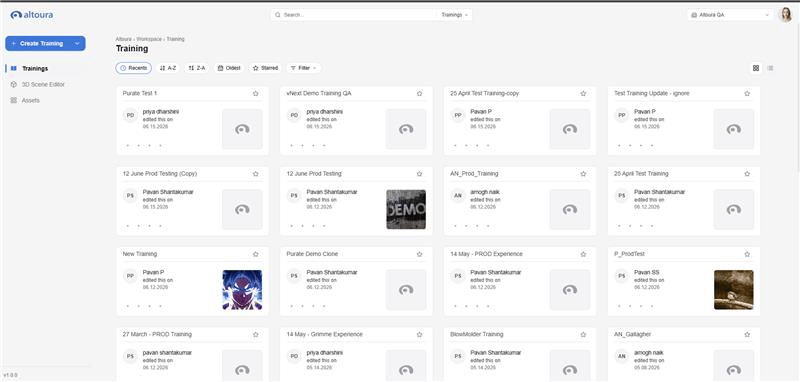Star the Purate Demo Clone card
This screenshot has height=382, width=800.
[419, 254]
